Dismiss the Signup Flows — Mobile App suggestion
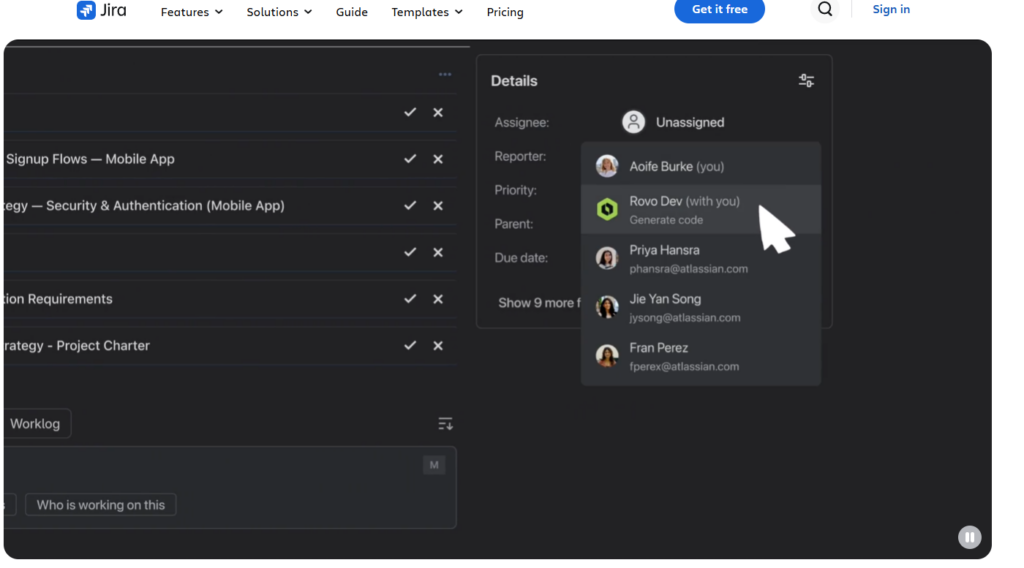This screenshot has width=1024, height=568. click(438, 159)
